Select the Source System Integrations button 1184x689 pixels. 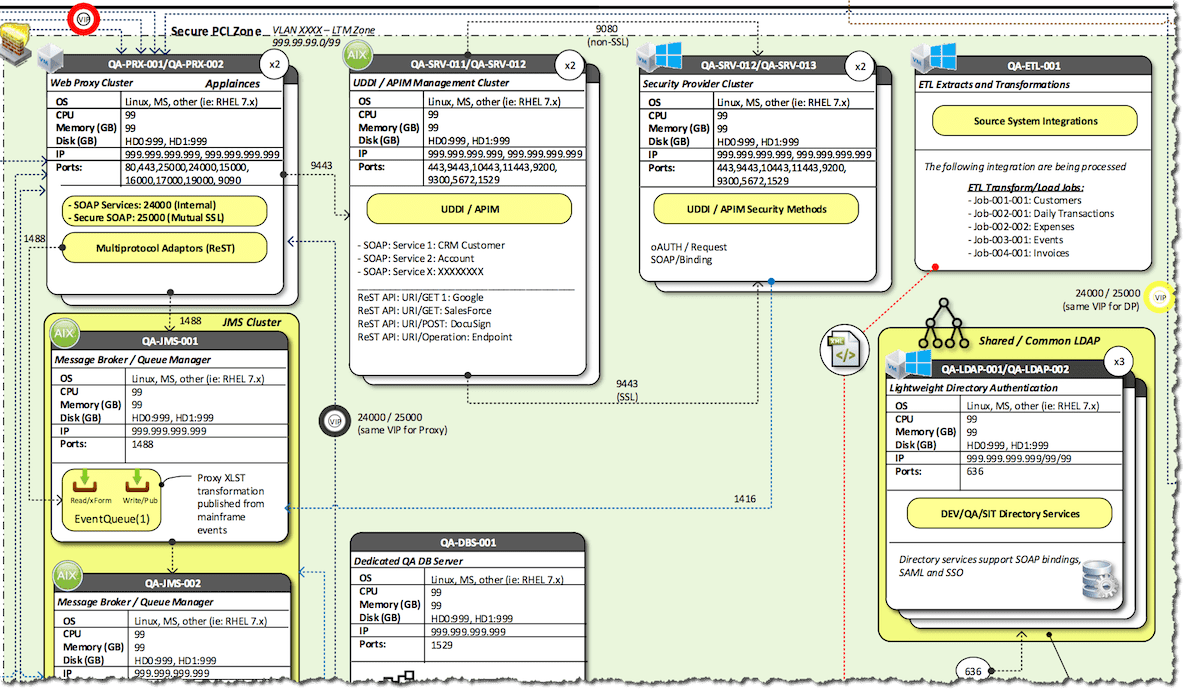tap(1034, 120)
